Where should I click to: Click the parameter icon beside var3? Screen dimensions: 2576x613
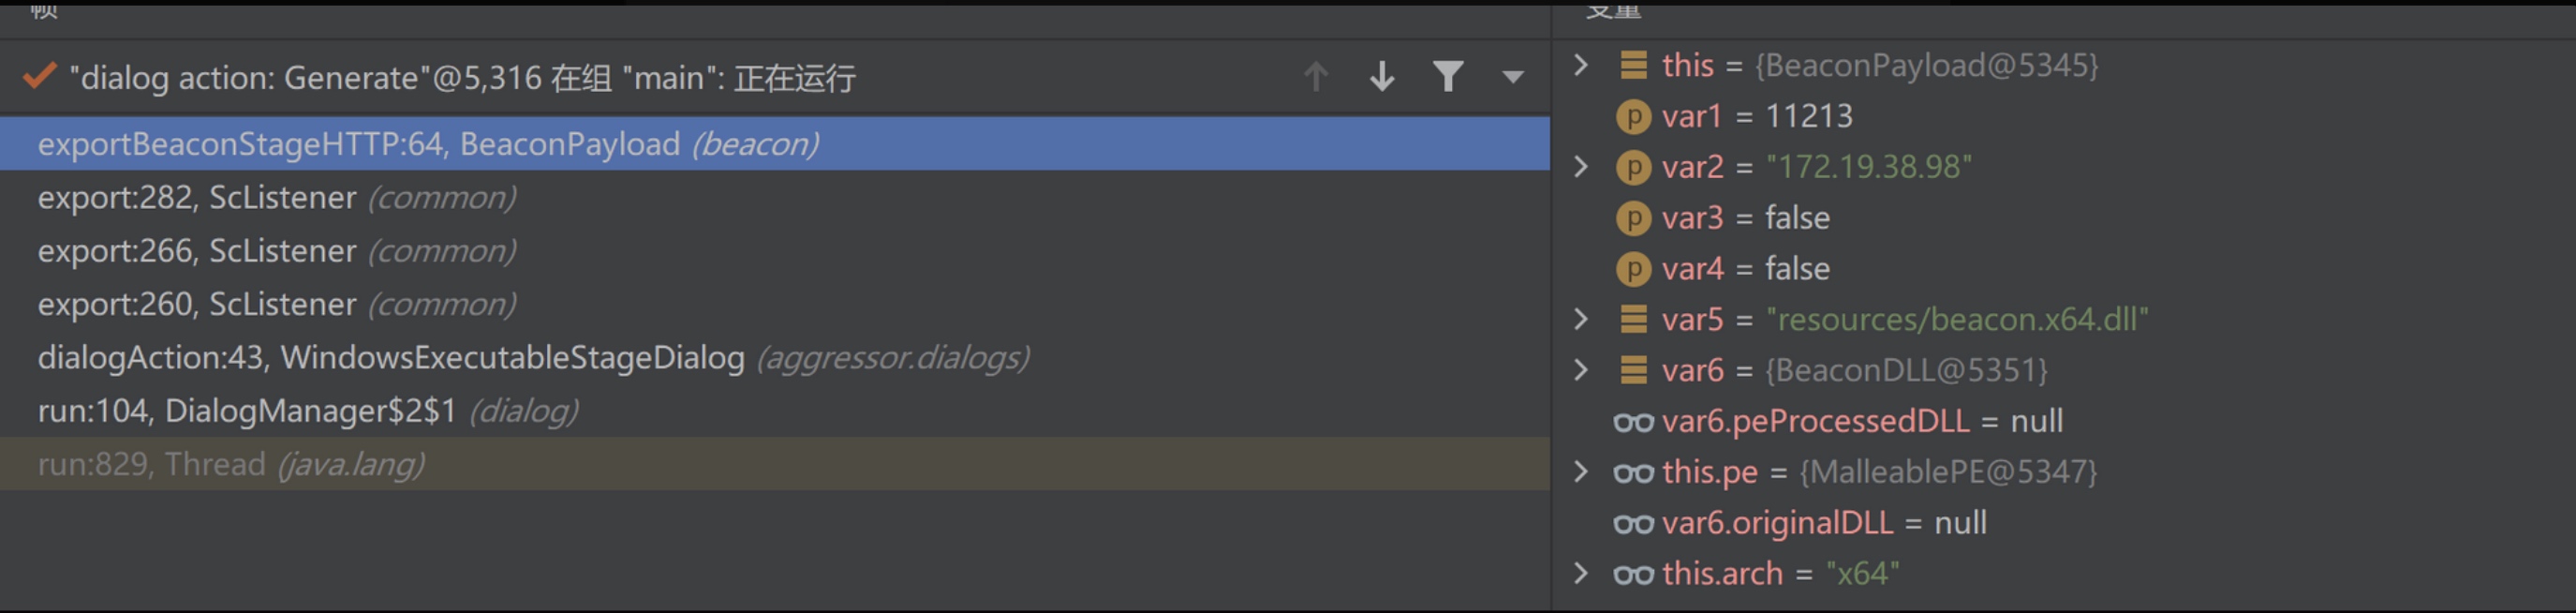coord(1633,218)
